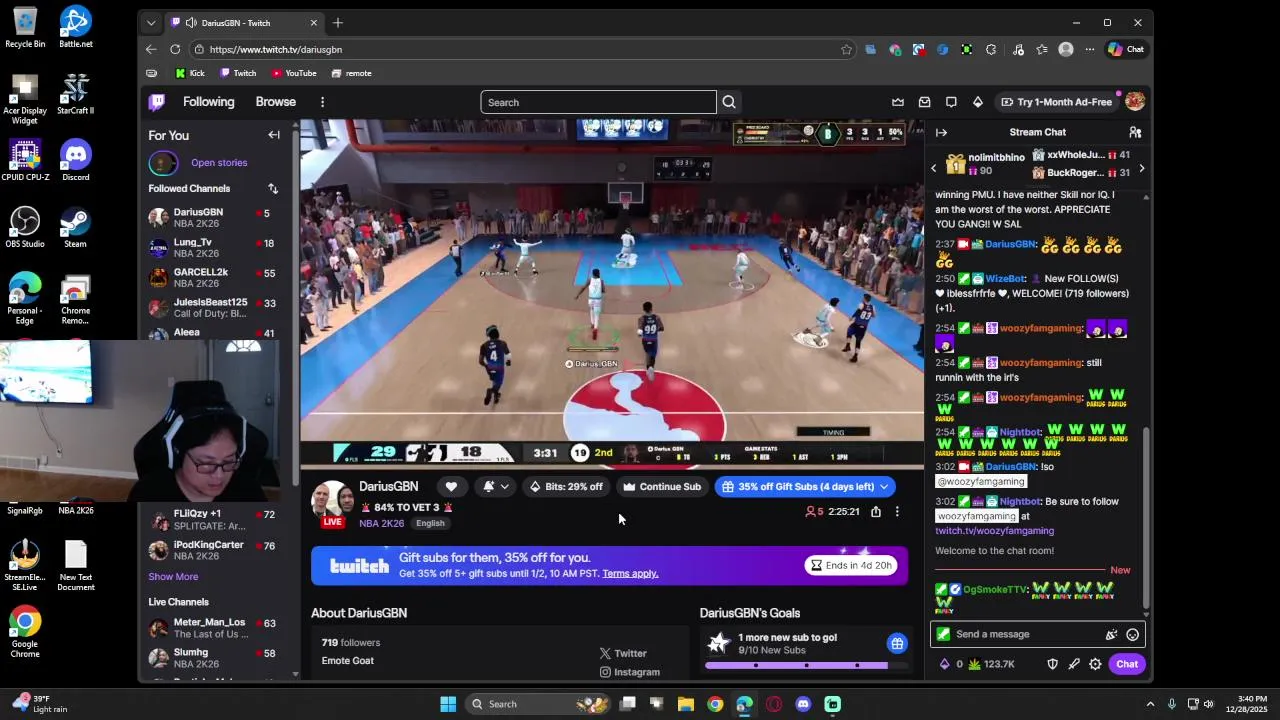Click Bits: 29% off button

[x=566, y=487]
